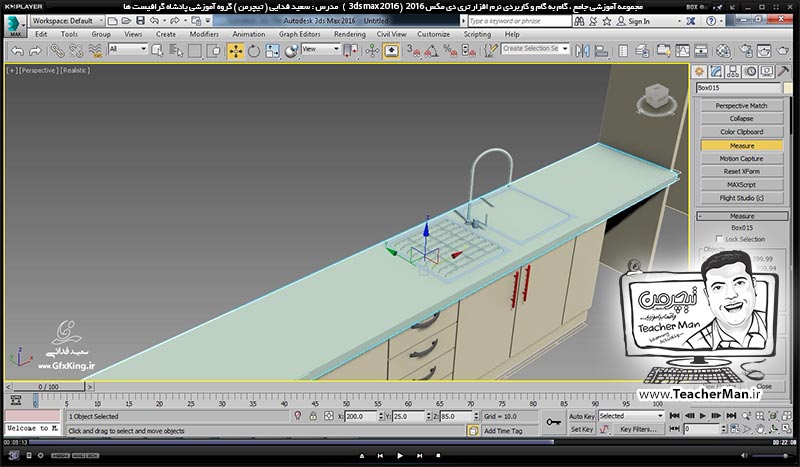The height and width of the screenshot is (467, 800).
Task: Open the Graph Editors menu
Action: click(x=299, y=34)
